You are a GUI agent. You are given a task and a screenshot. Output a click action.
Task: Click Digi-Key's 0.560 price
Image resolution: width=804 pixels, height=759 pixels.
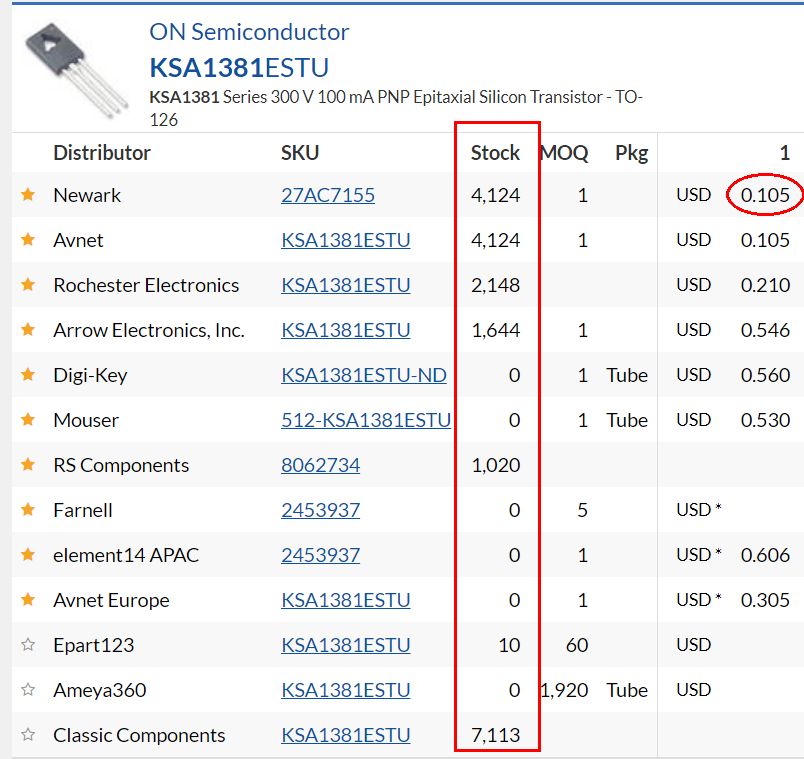[x=765, y=375]
